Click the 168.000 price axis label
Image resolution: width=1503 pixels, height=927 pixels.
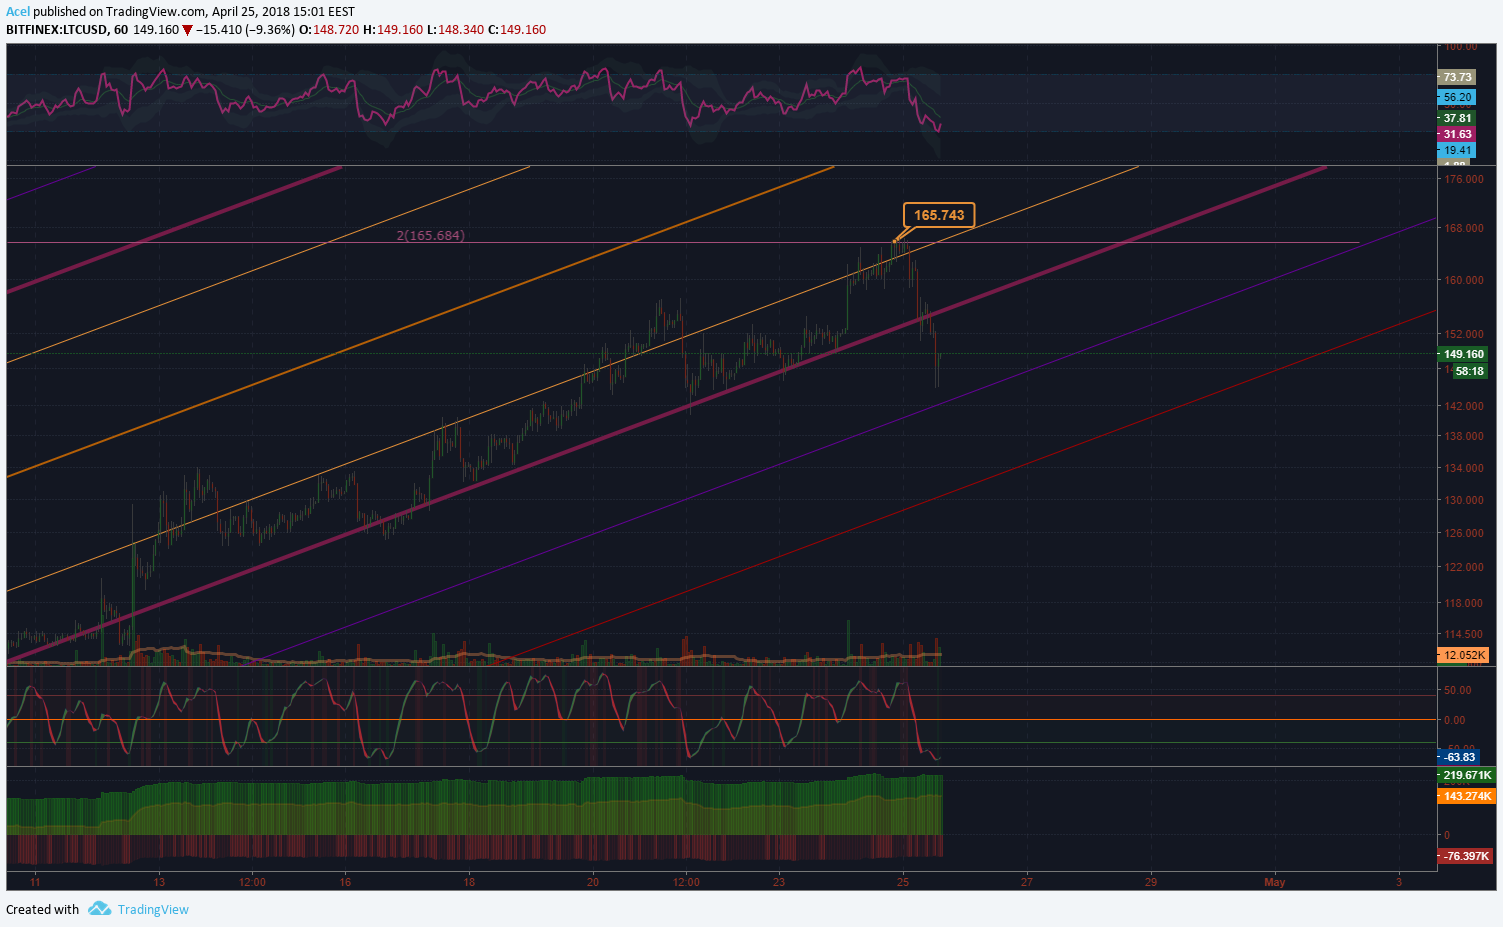[x=1464, y=228]
